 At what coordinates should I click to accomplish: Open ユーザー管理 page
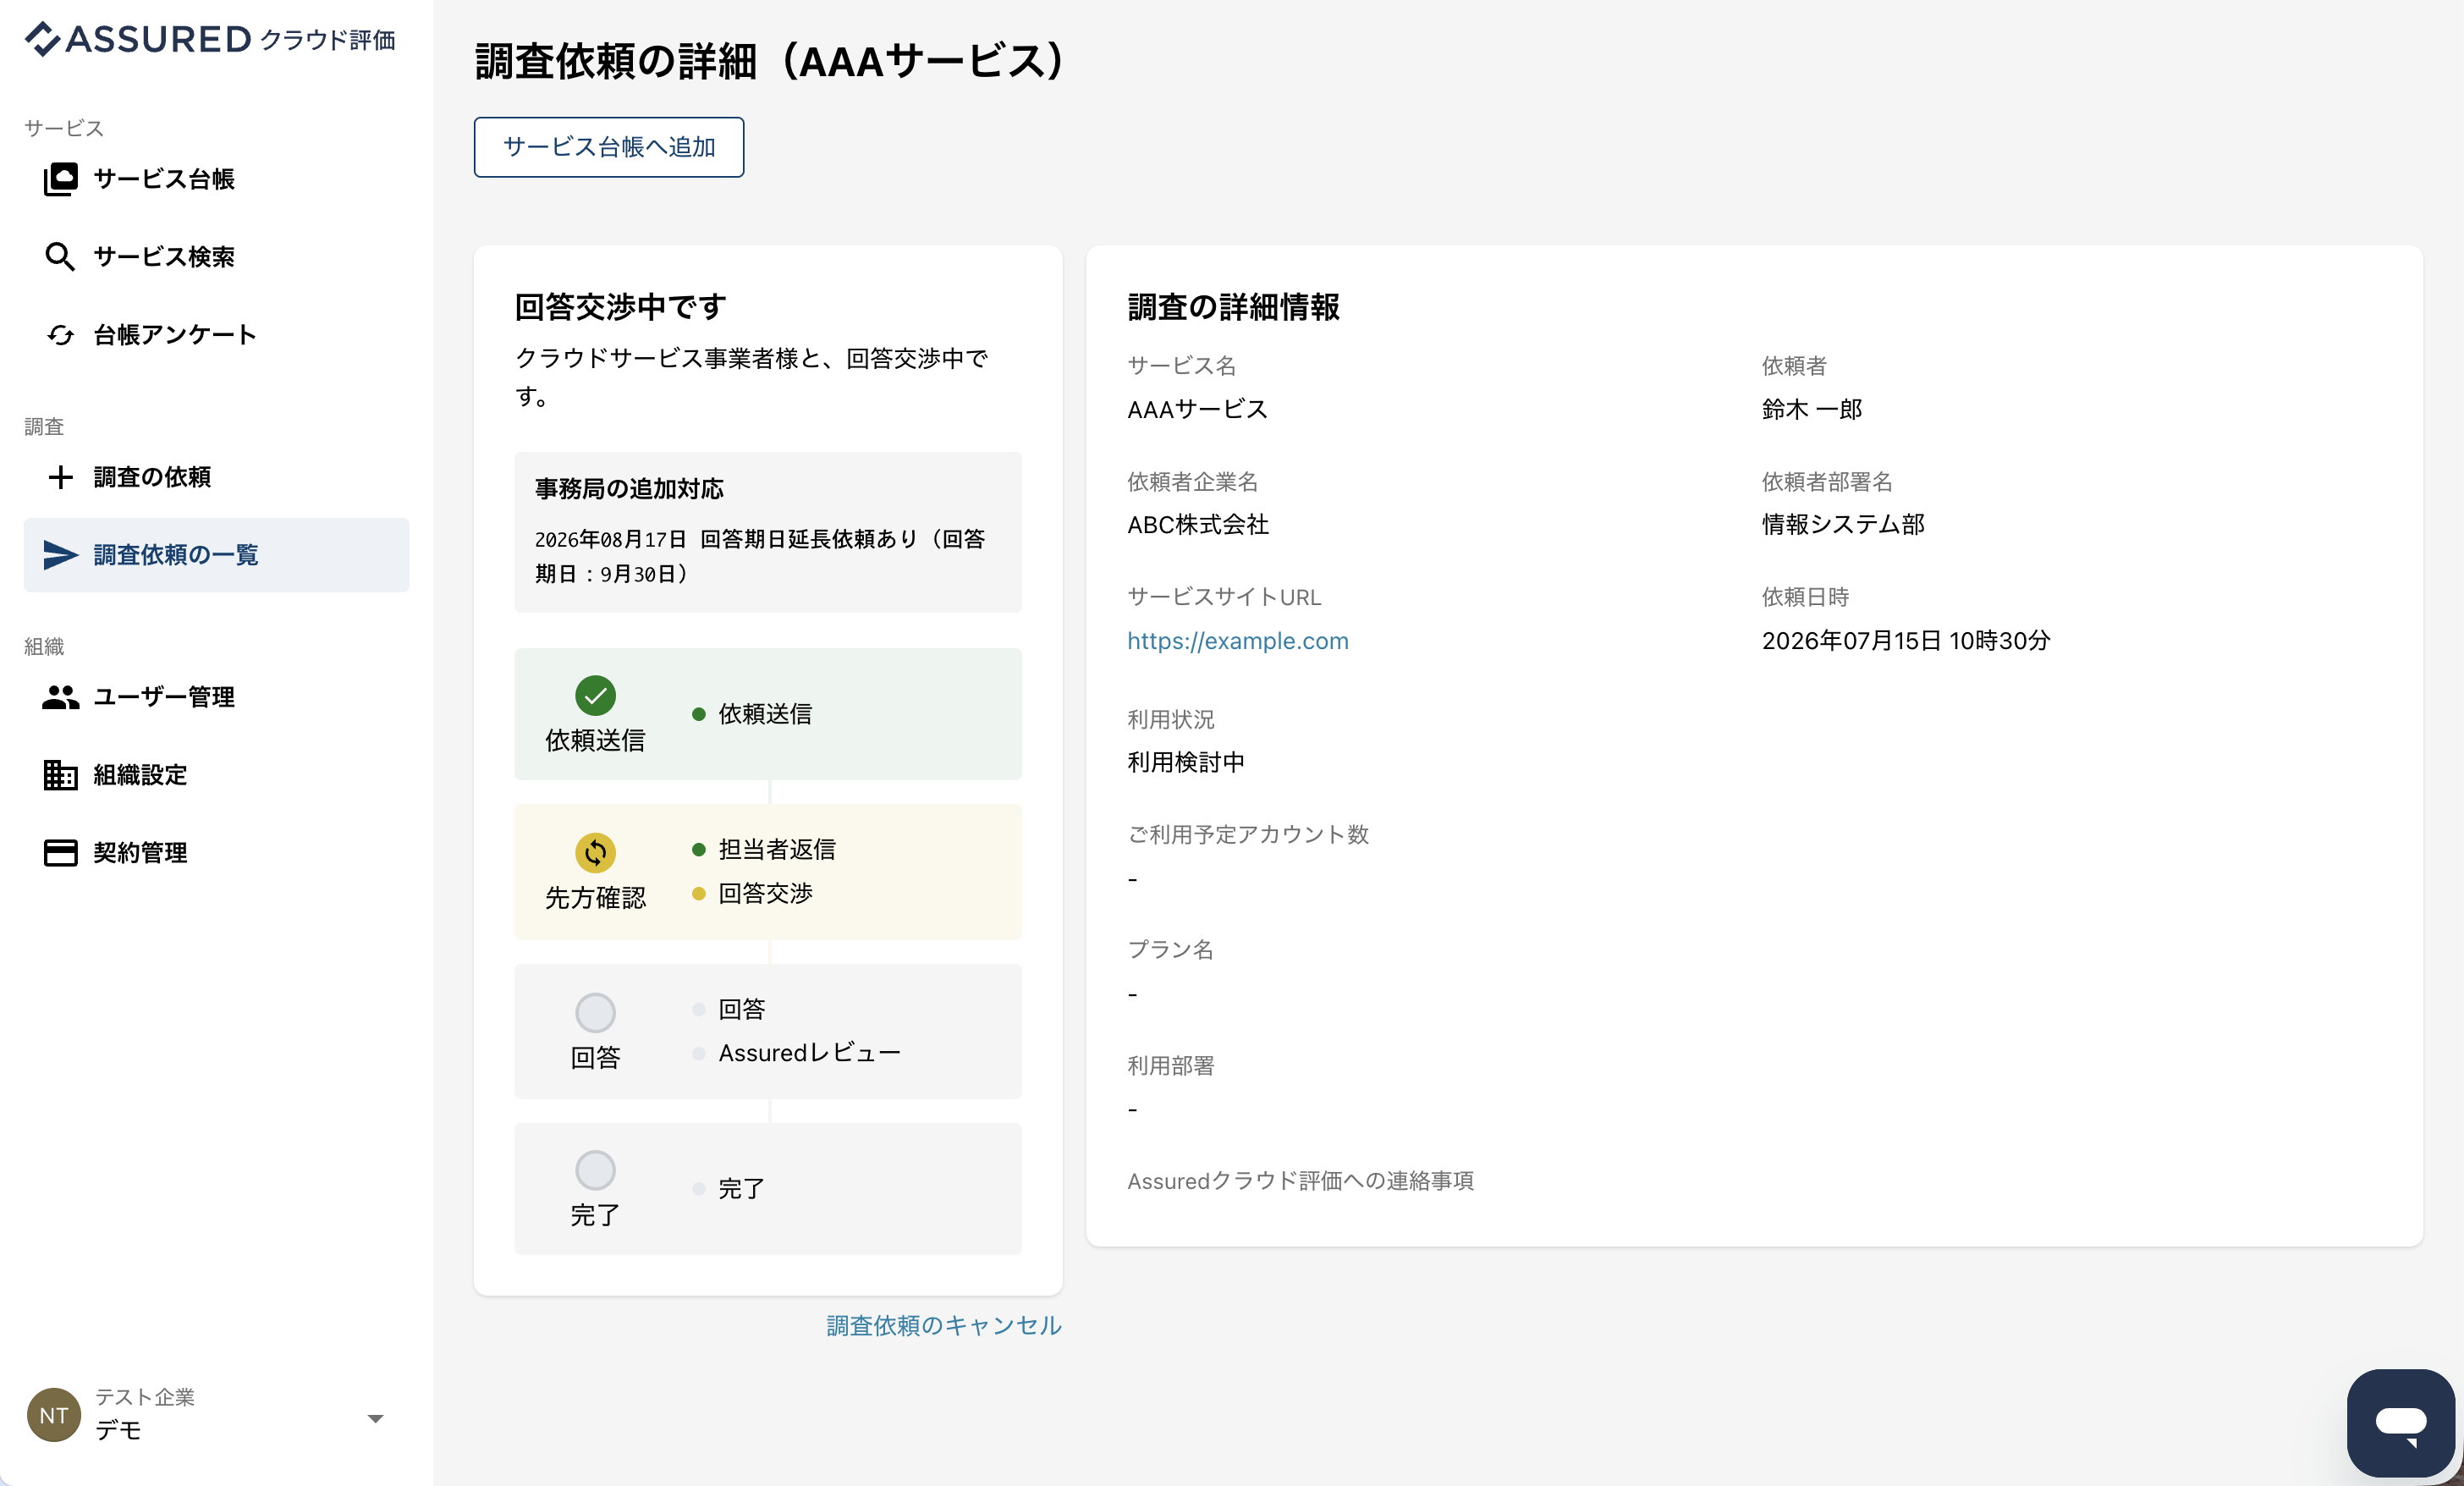click(216, 697)
